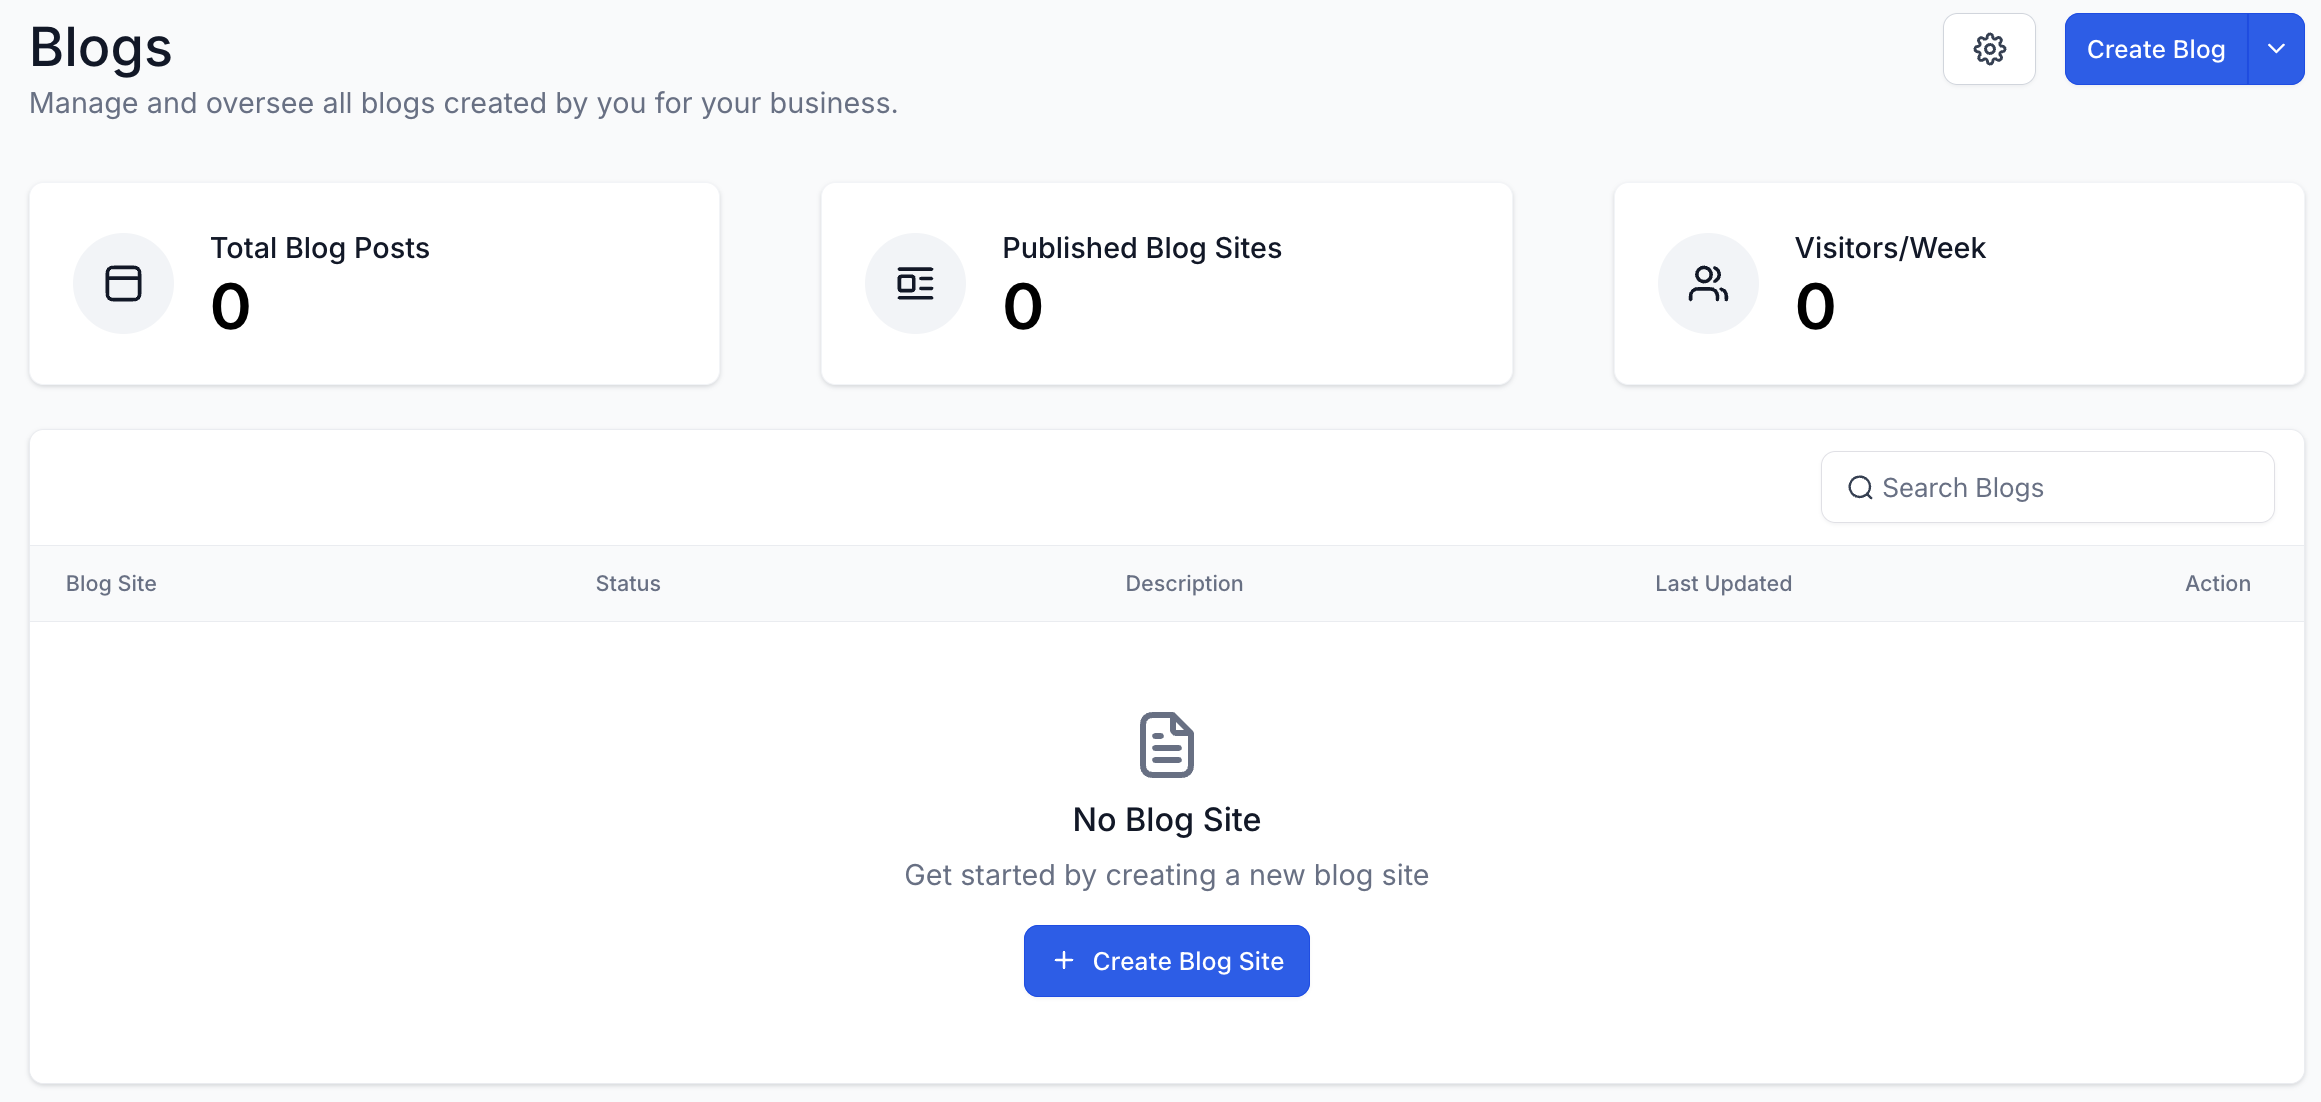Expand the Create Blog dropdown arrow
This screenshot has width=2321, height=1102.
click(2276, 49)
